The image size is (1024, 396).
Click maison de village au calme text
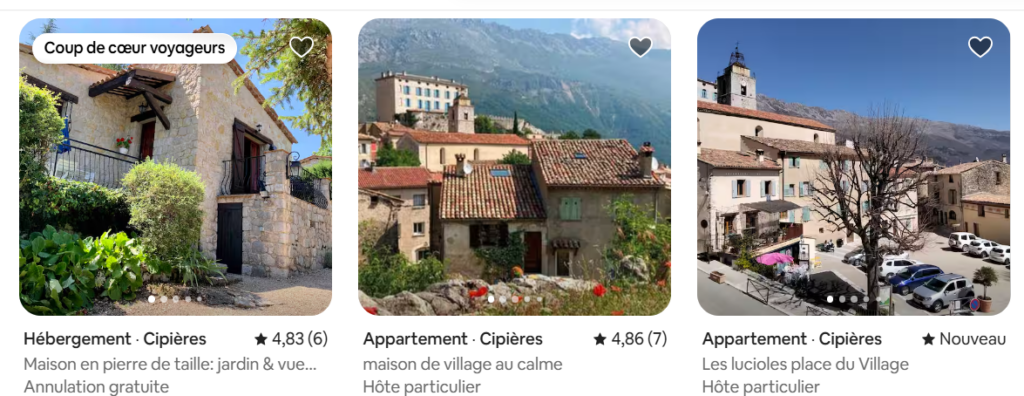click(462, 364)
